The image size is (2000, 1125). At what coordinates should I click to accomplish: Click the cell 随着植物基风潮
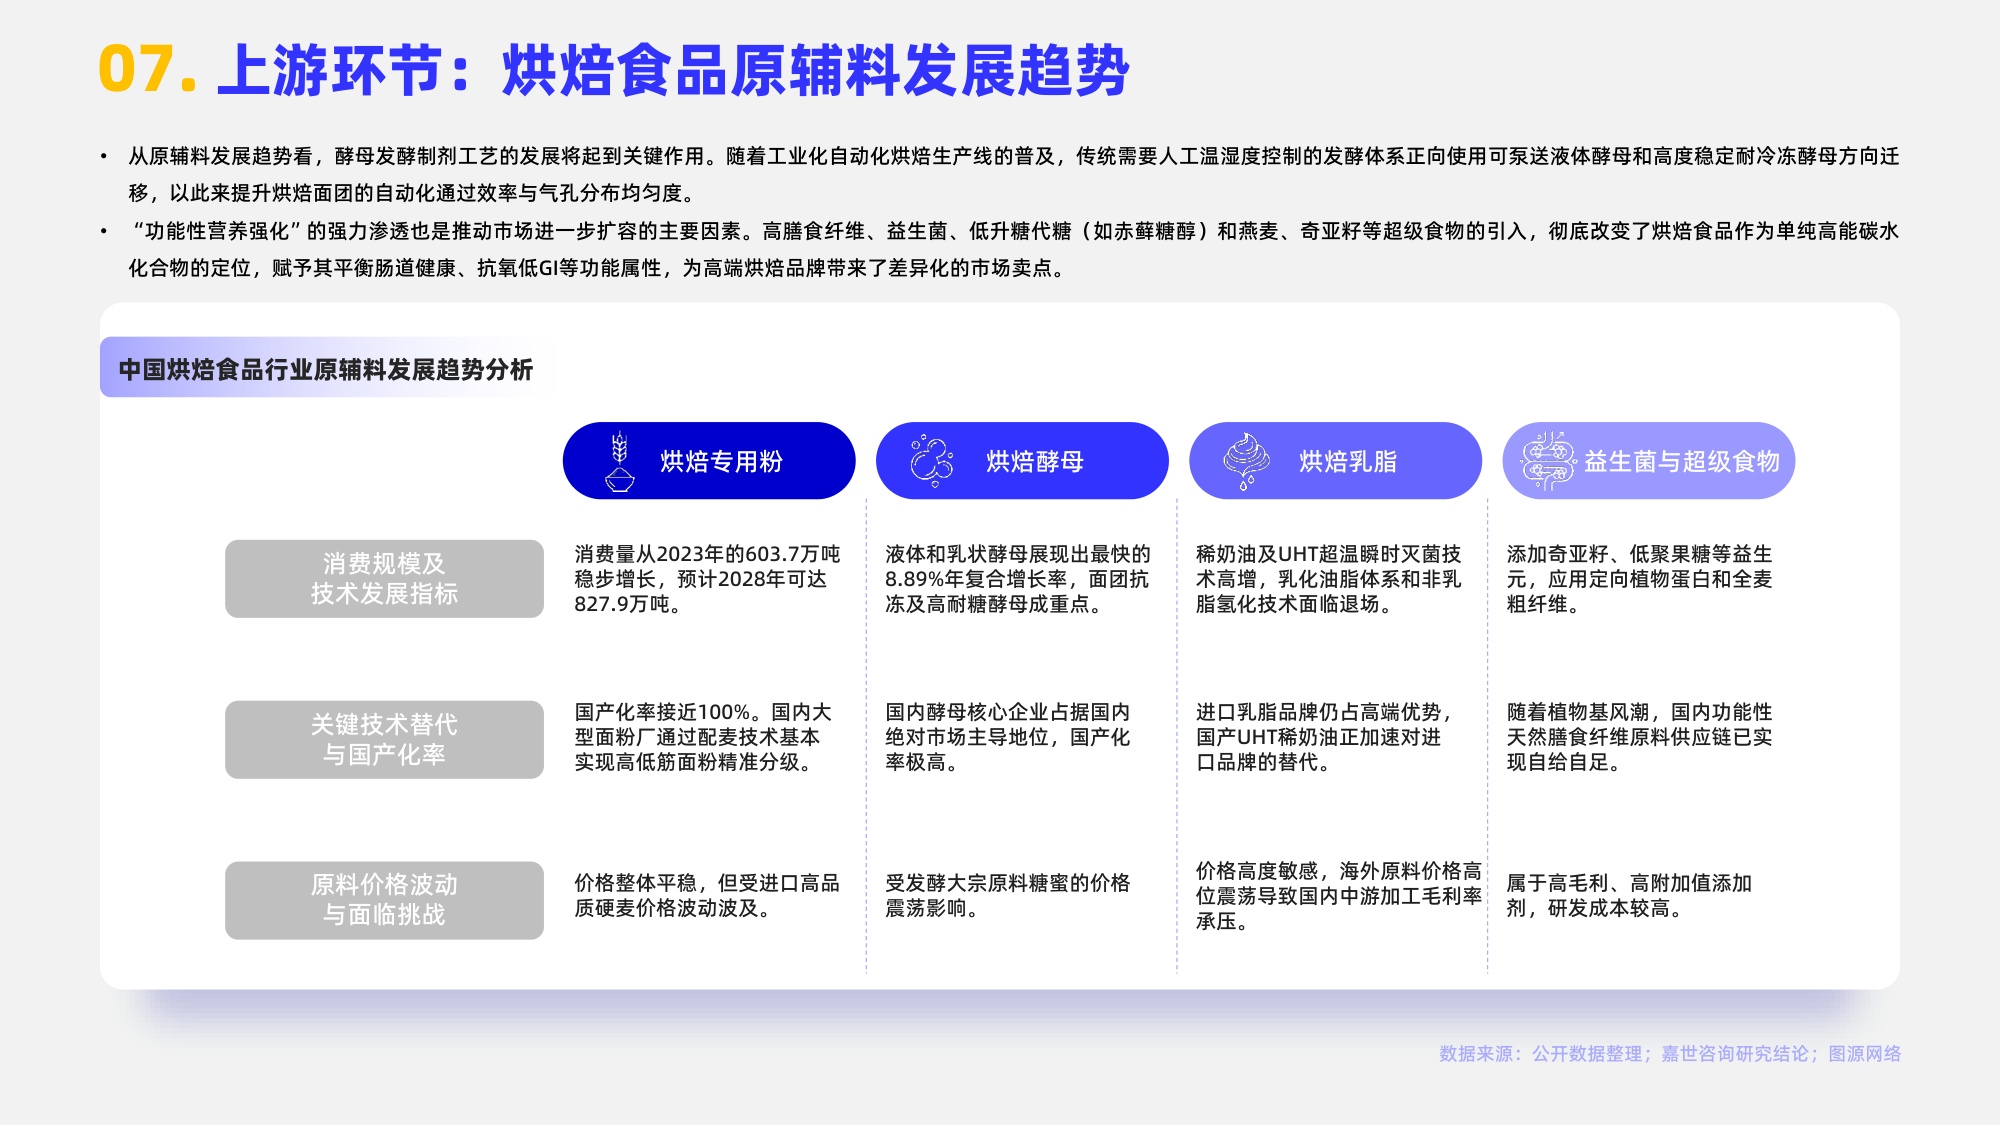1639,737
